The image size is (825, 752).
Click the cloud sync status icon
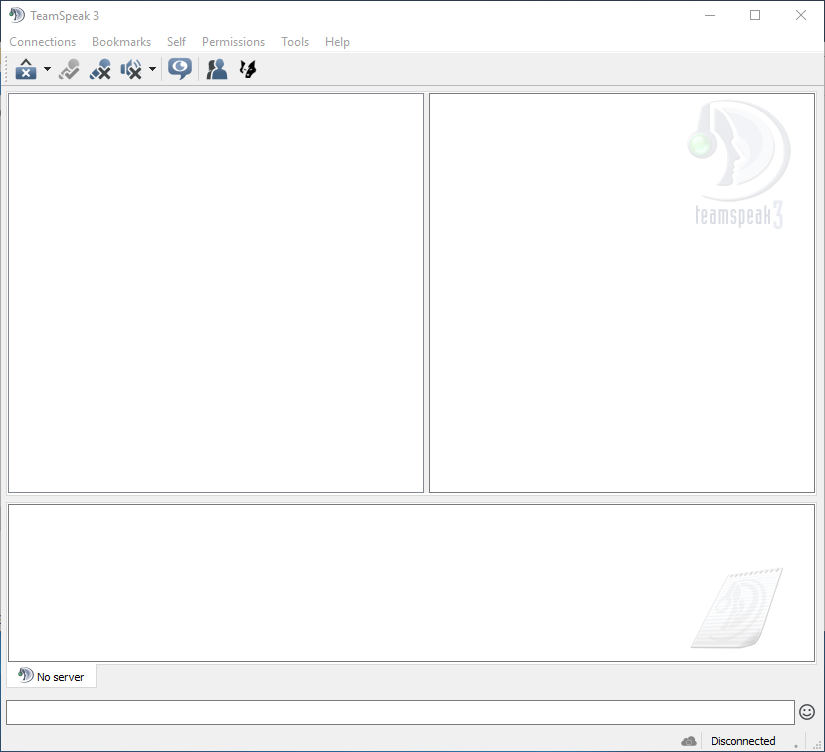click(x=689, y=741)
